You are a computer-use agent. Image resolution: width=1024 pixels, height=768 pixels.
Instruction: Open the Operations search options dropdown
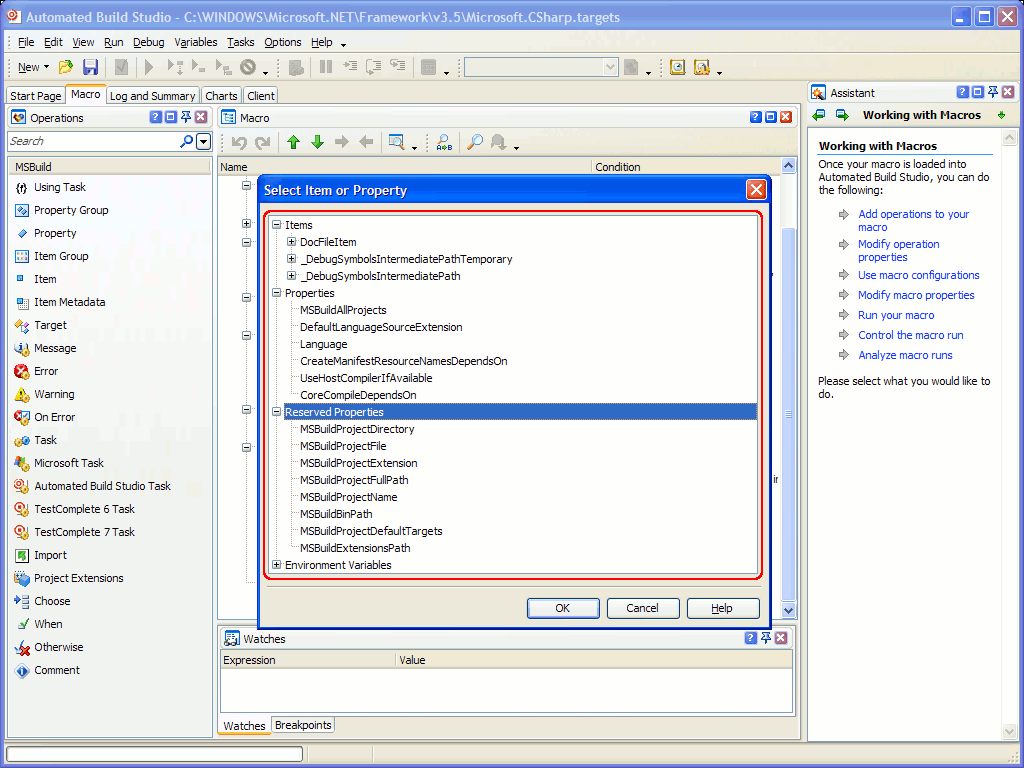click(204, 141)
